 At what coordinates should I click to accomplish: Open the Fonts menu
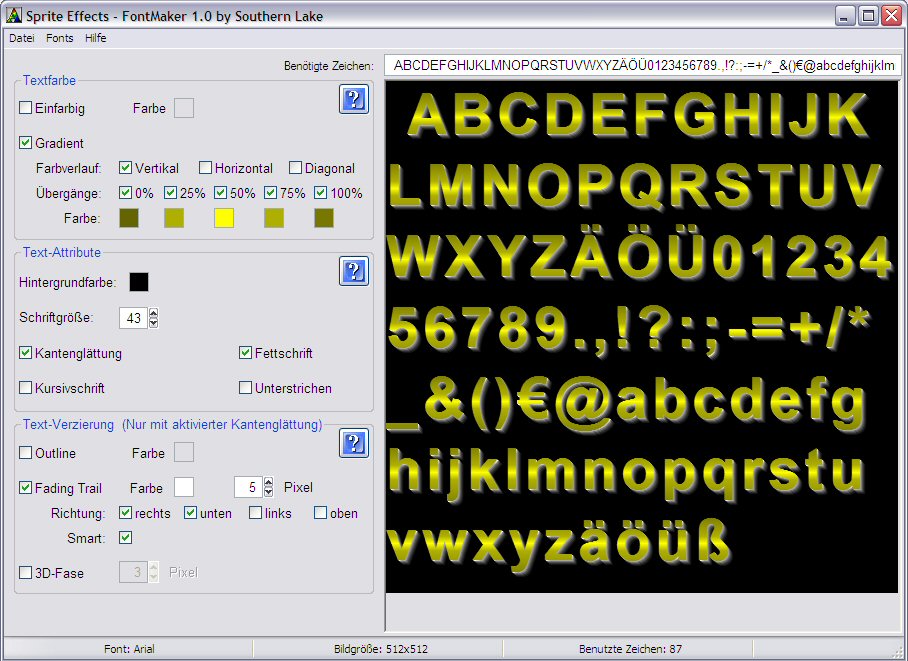(60, 38)
